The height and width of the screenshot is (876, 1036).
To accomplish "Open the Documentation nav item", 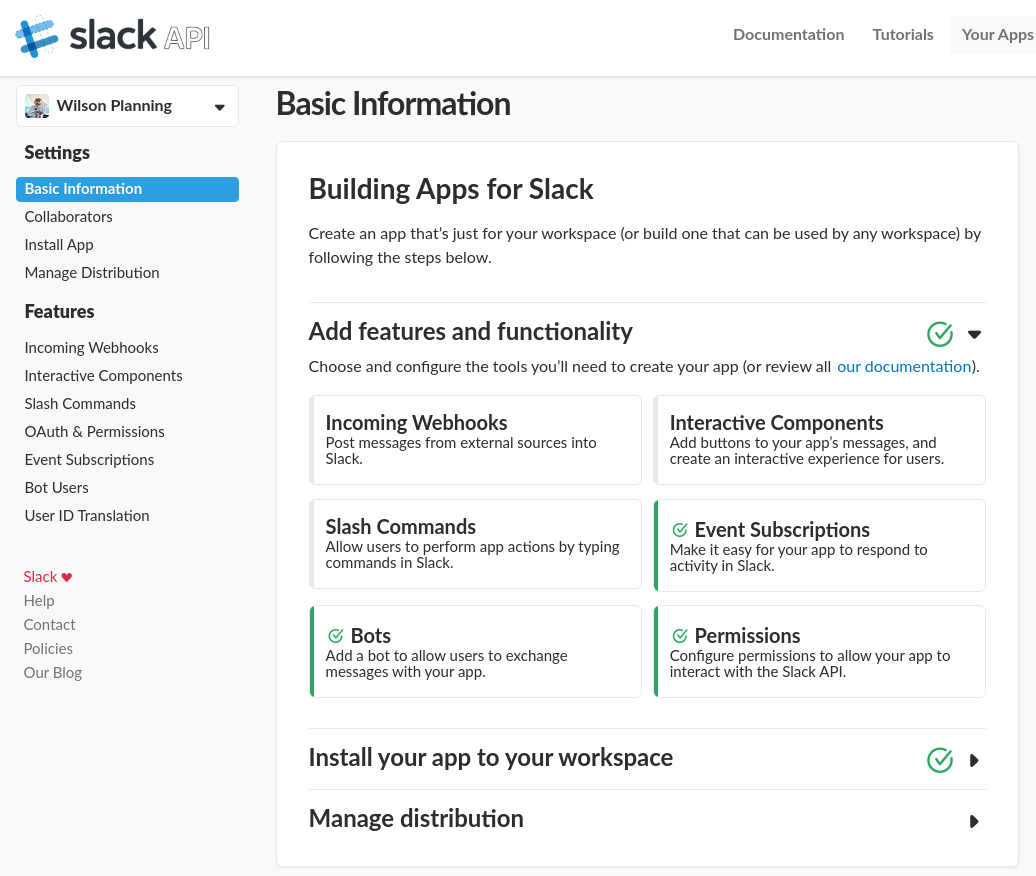I will coord(788,34).
